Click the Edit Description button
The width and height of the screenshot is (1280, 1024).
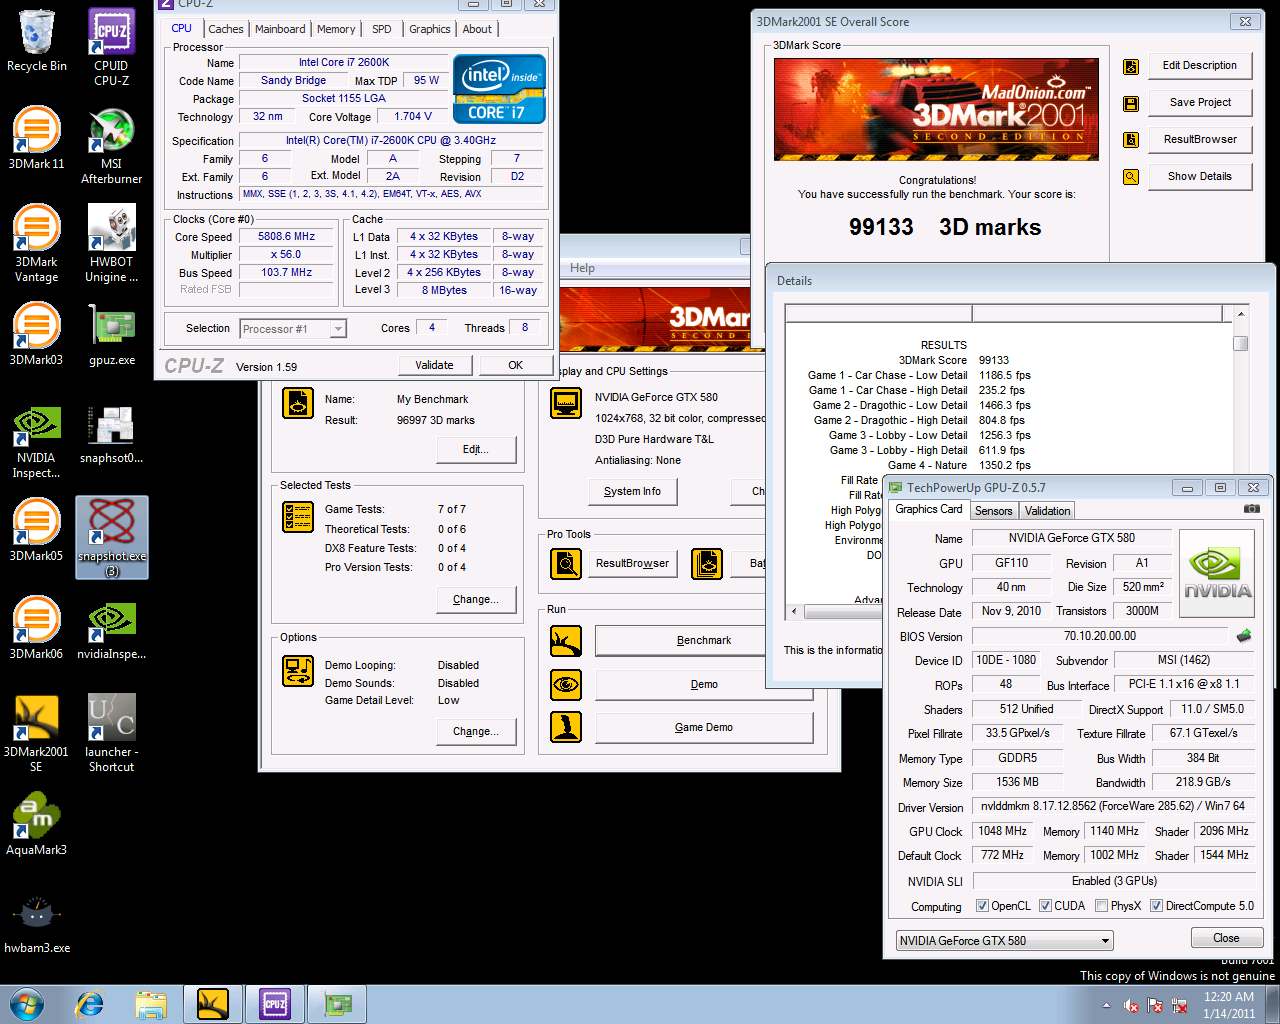point(1200,66)
